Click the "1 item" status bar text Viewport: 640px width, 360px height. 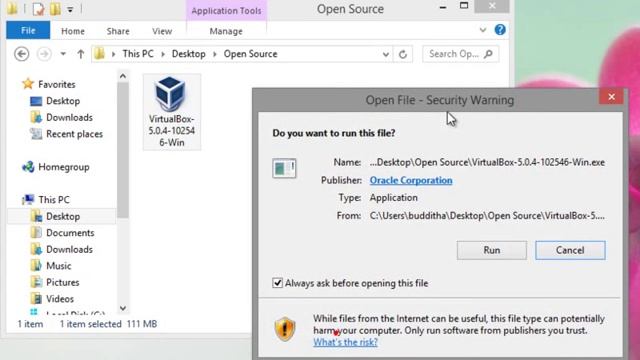click(x=30, y=324)
